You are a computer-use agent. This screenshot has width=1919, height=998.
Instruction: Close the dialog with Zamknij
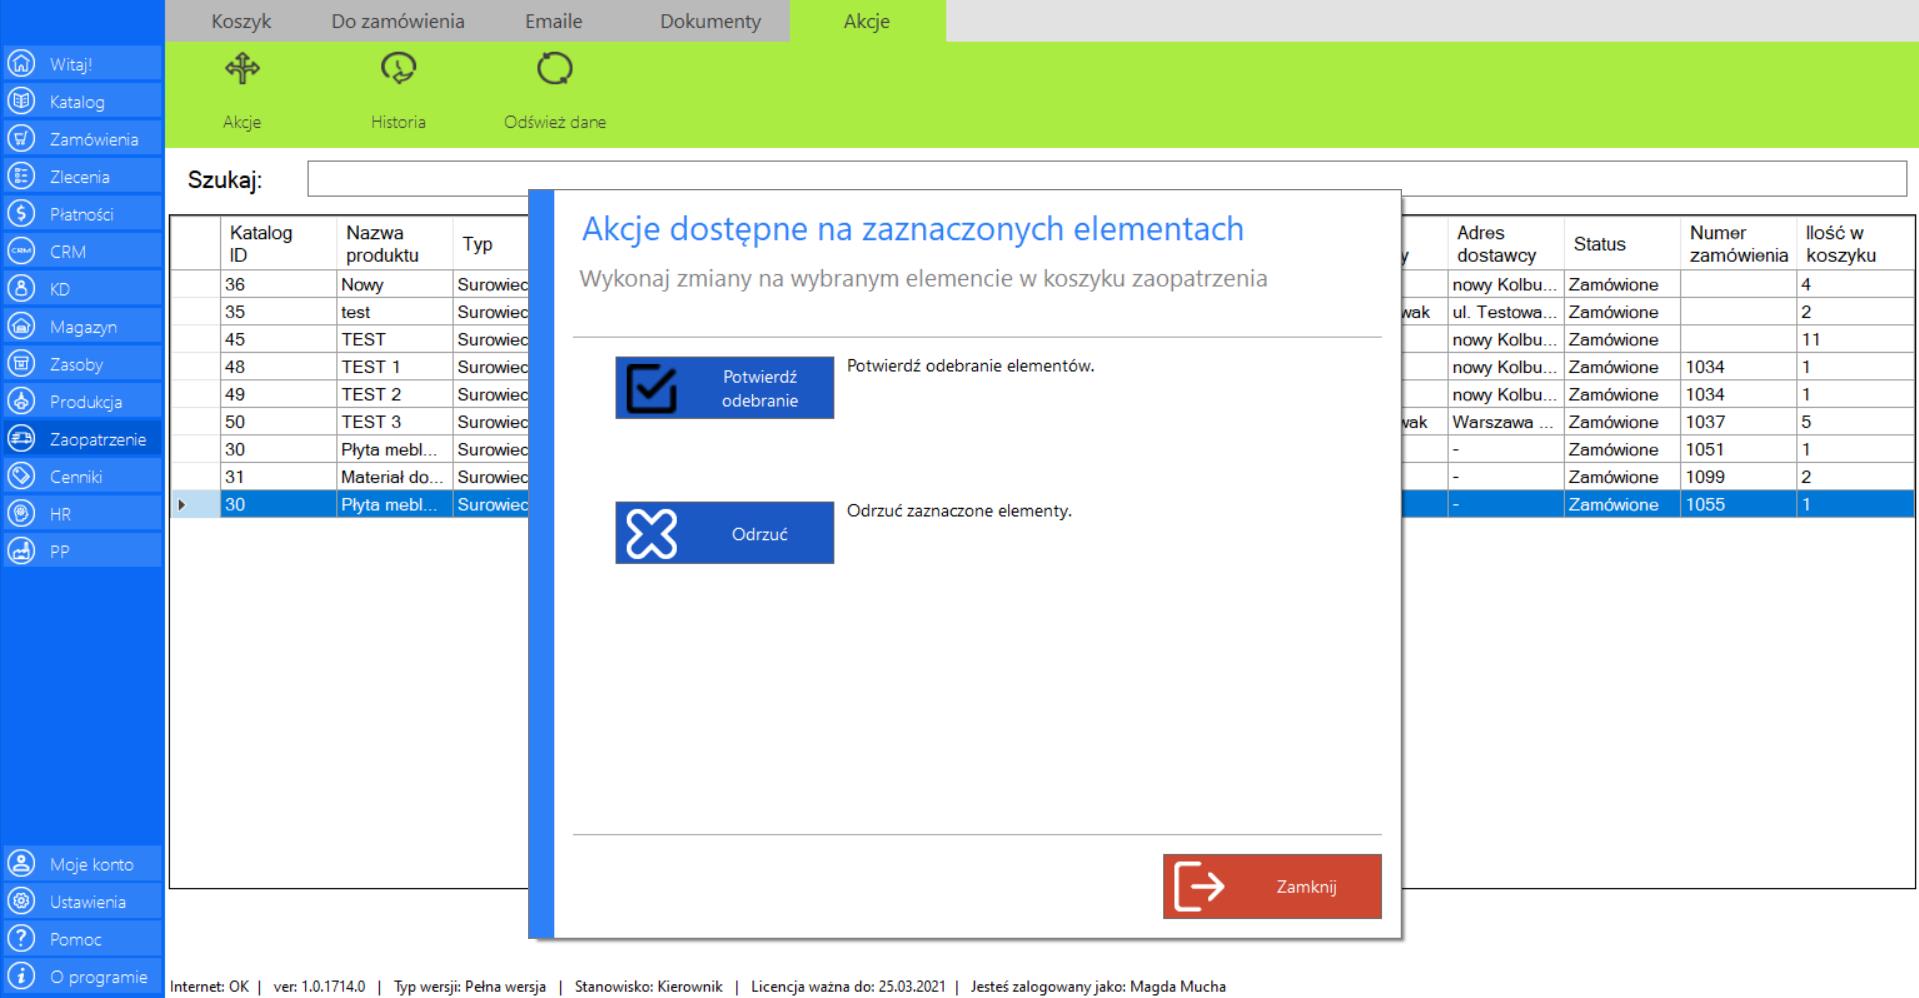click(1271, 886)
